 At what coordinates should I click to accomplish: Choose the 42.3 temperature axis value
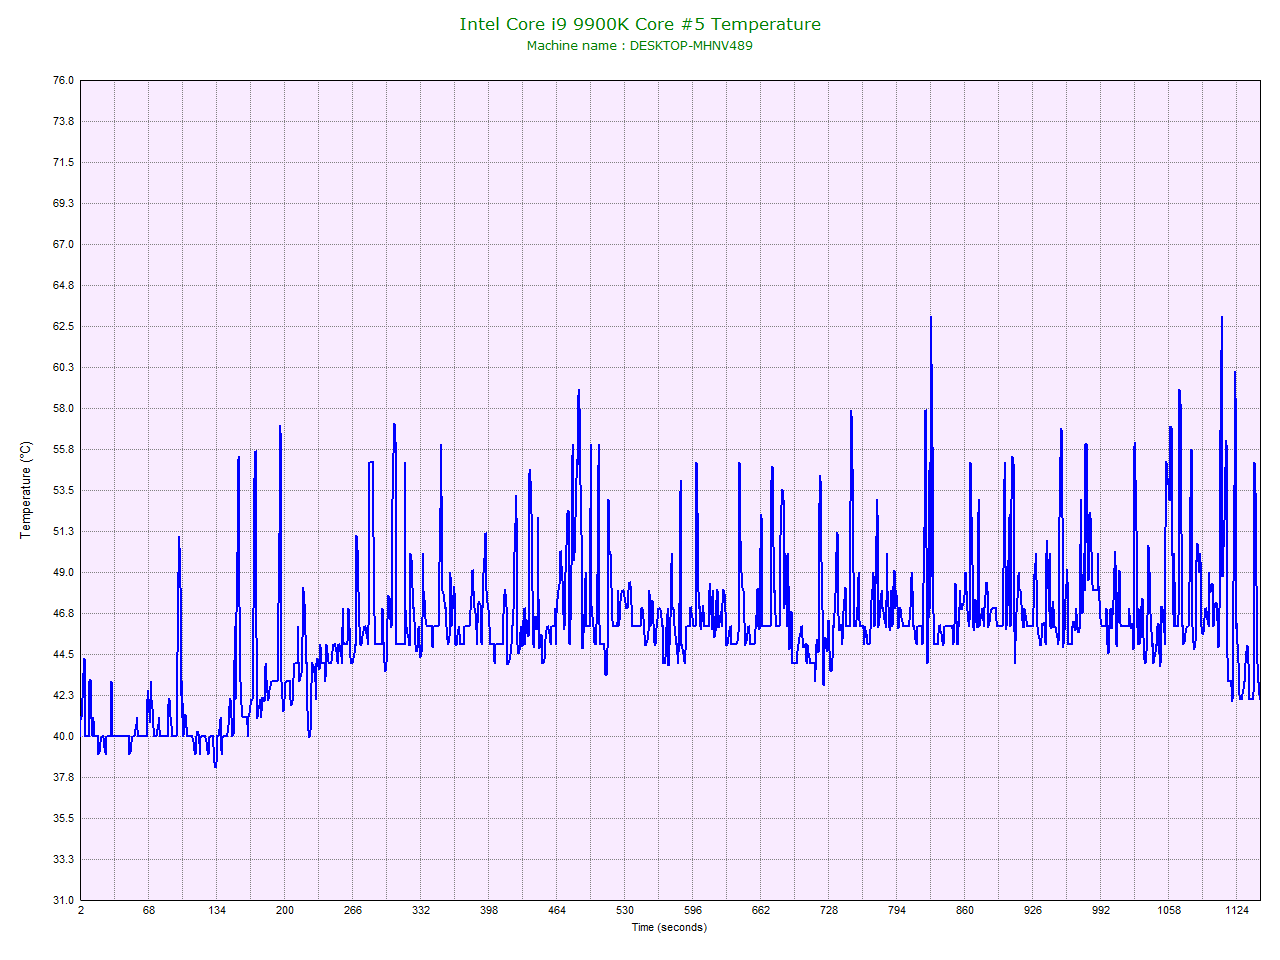tap(63, 695)
